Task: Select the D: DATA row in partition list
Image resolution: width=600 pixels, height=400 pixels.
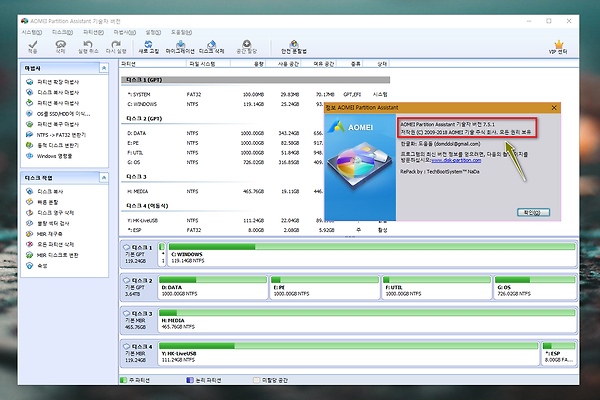Action: pos(138,132)
